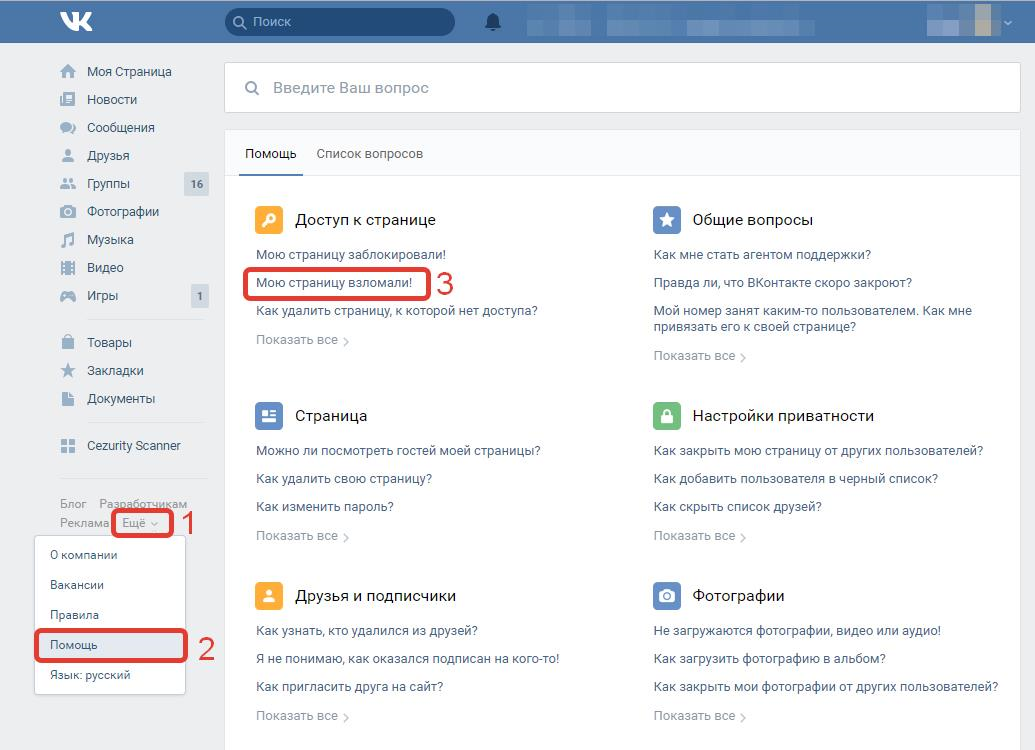The width and height of the screenshot is (1035, 750).
Task: Switch to the "Список вопросов" tab
Action: click(x=369, y=154)
